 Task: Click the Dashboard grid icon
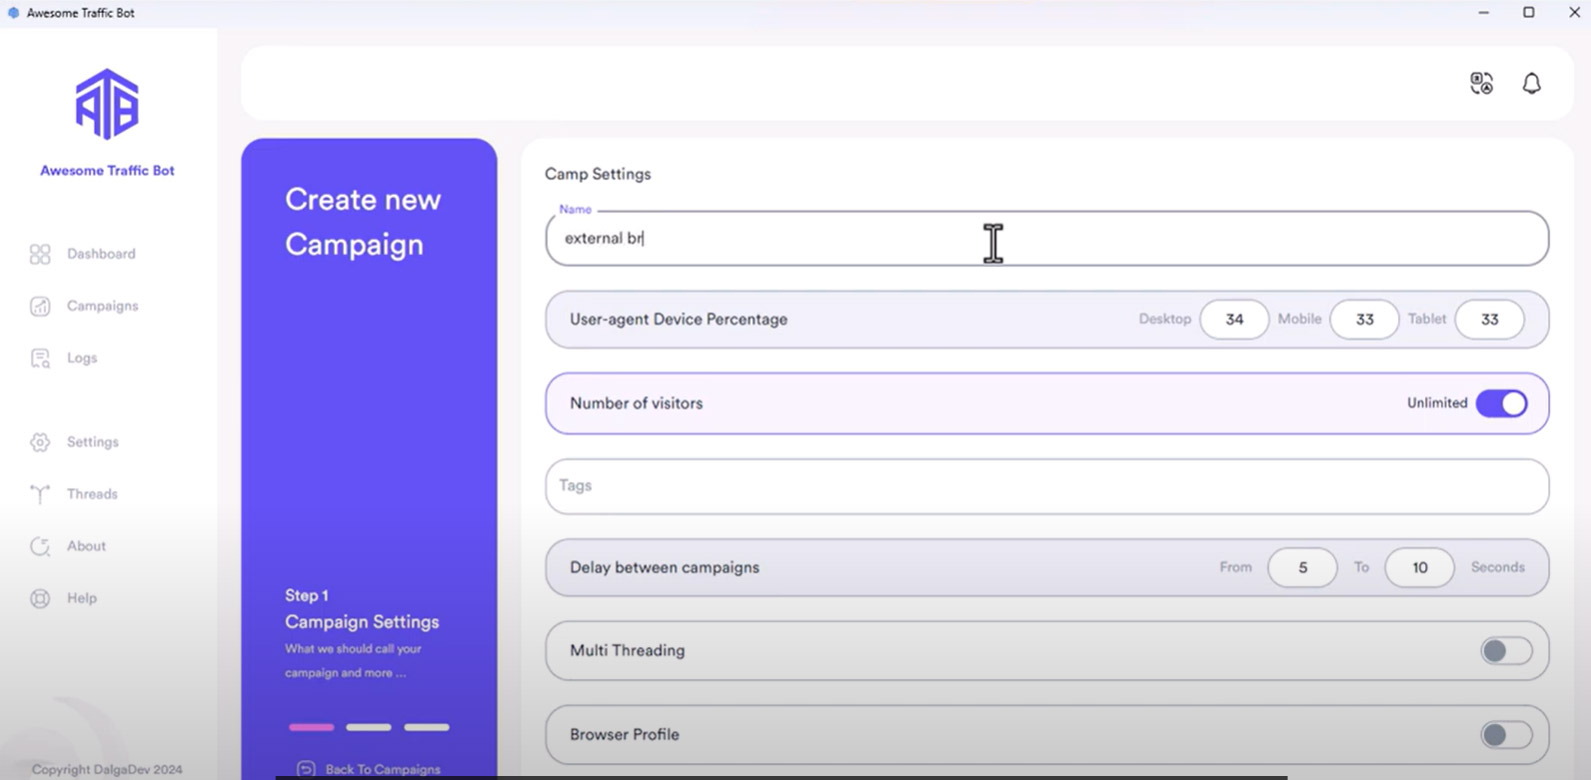40,254
